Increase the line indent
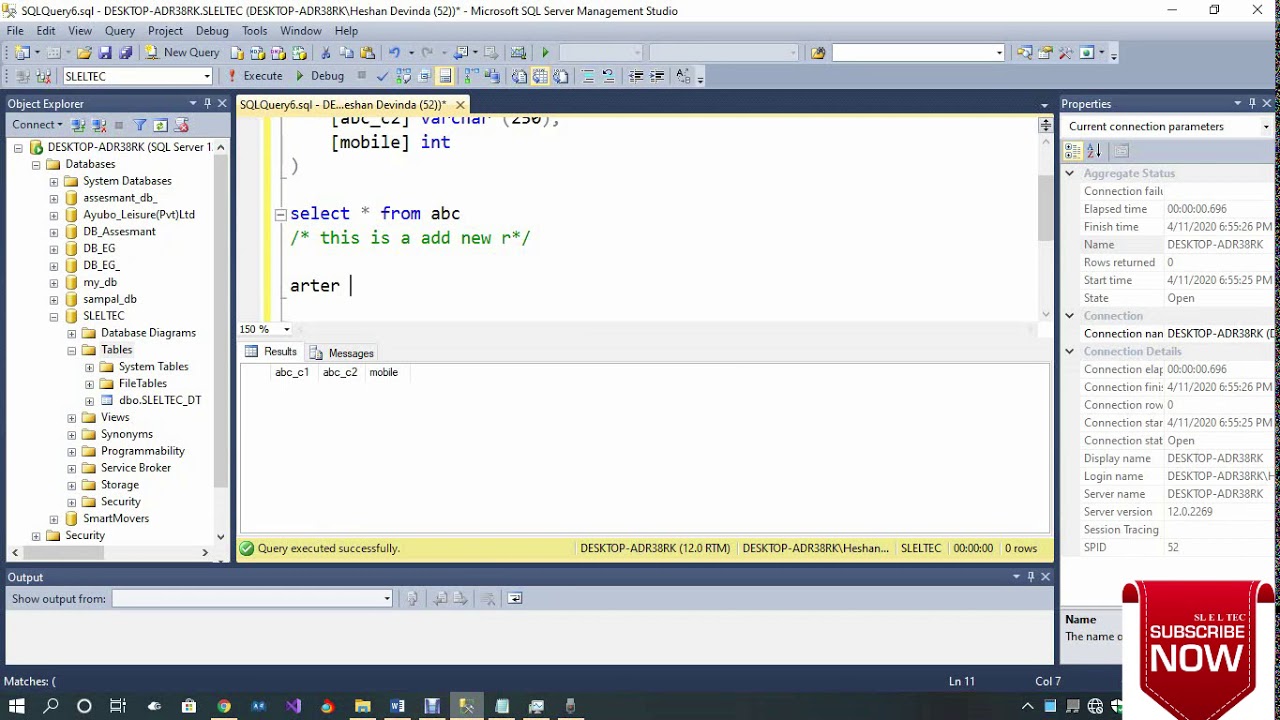Image resolution: width=1280 pixels, height=720 pixels. pos(657,76)
